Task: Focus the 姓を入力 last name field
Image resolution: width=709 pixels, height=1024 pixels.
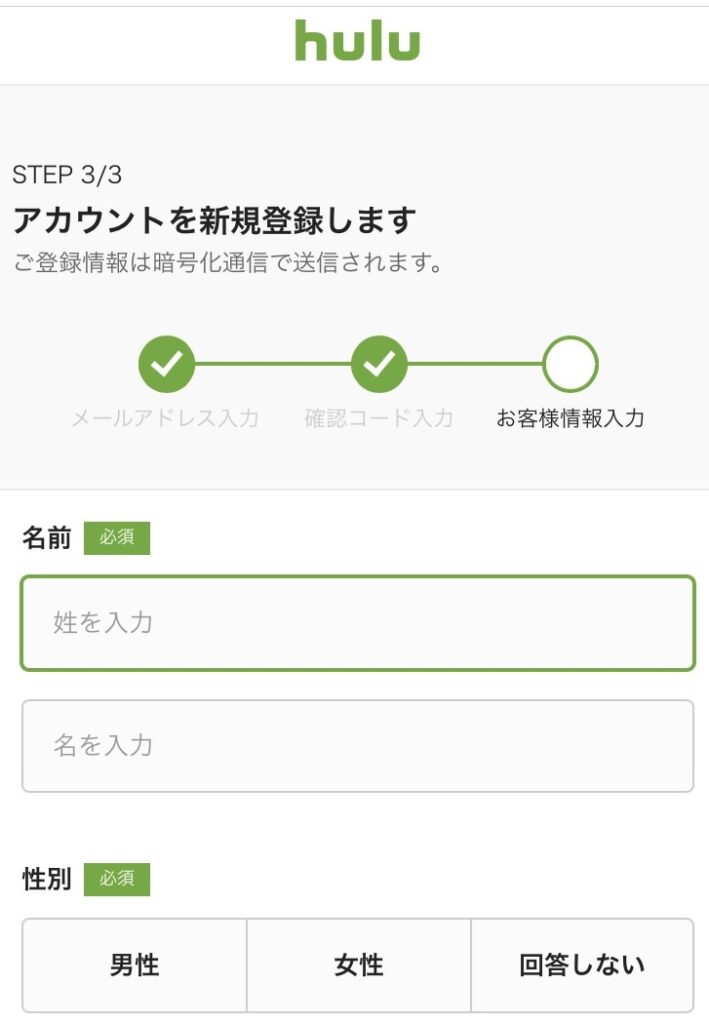Action: [358, 622]
